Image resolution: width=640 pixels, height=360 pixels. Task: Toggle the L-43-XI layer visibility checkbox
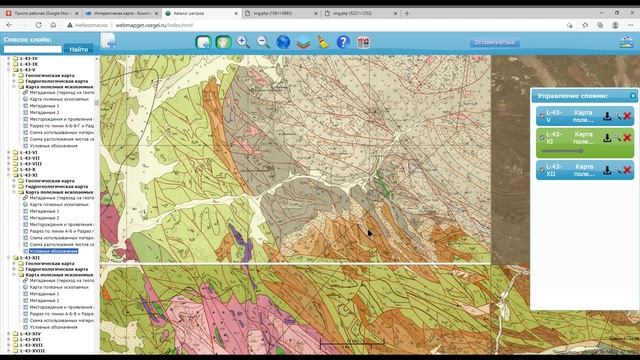pyautogui.click(x=542, y=138)
